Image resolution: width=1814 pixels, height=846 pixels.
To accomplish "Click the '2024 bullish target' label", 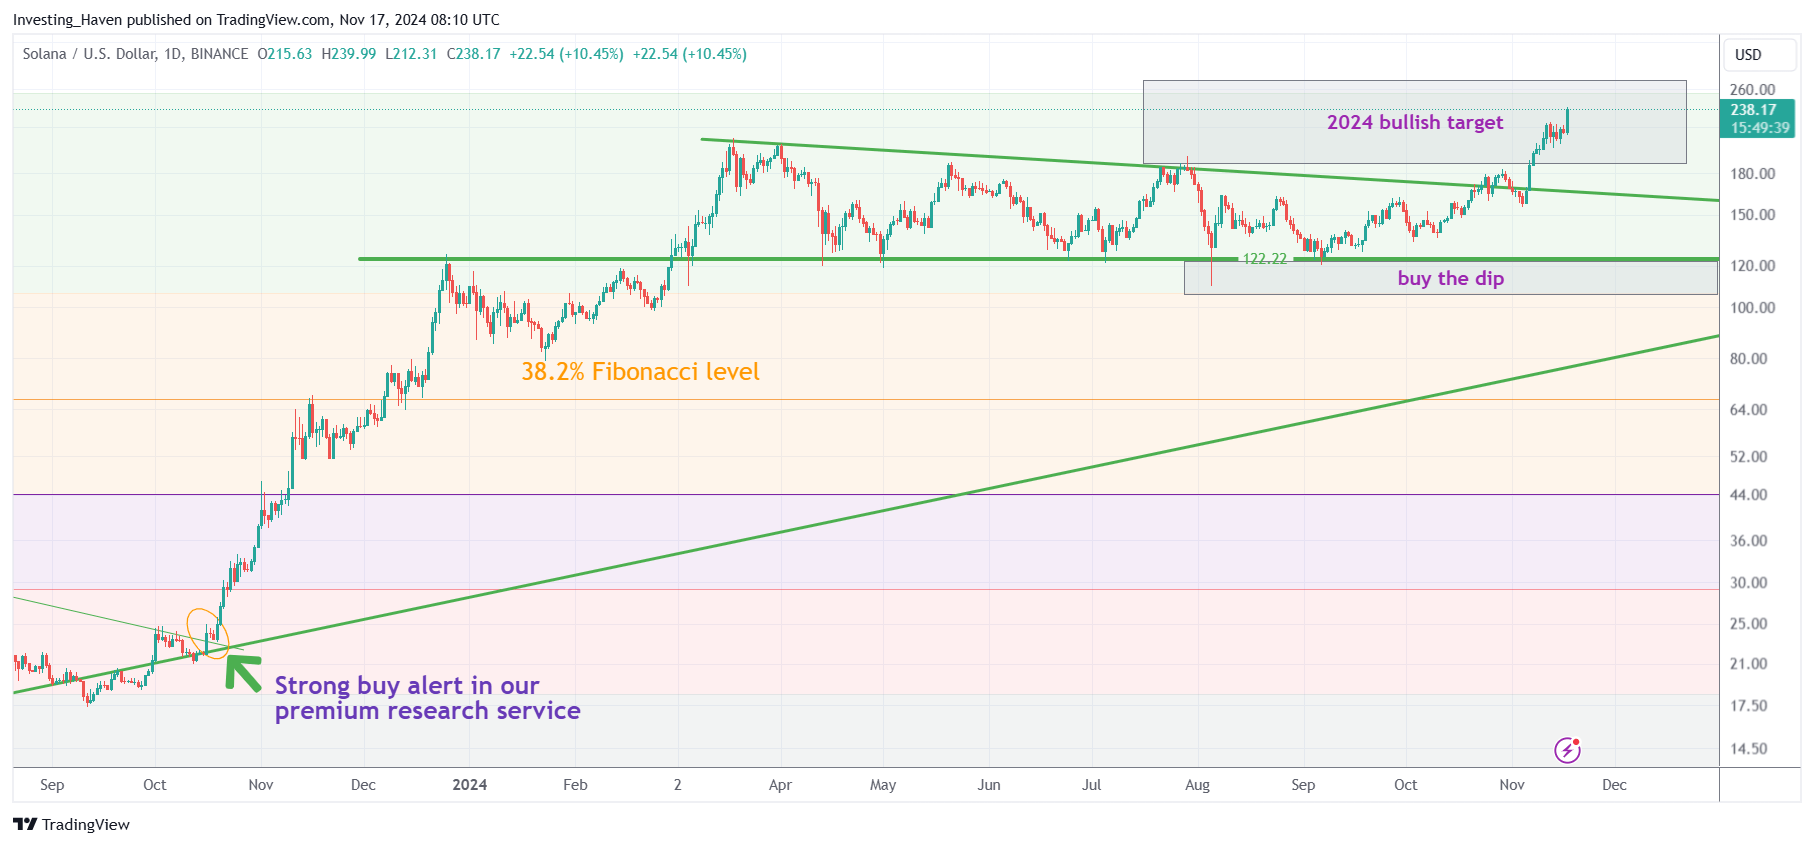I will click(1415, 122).
